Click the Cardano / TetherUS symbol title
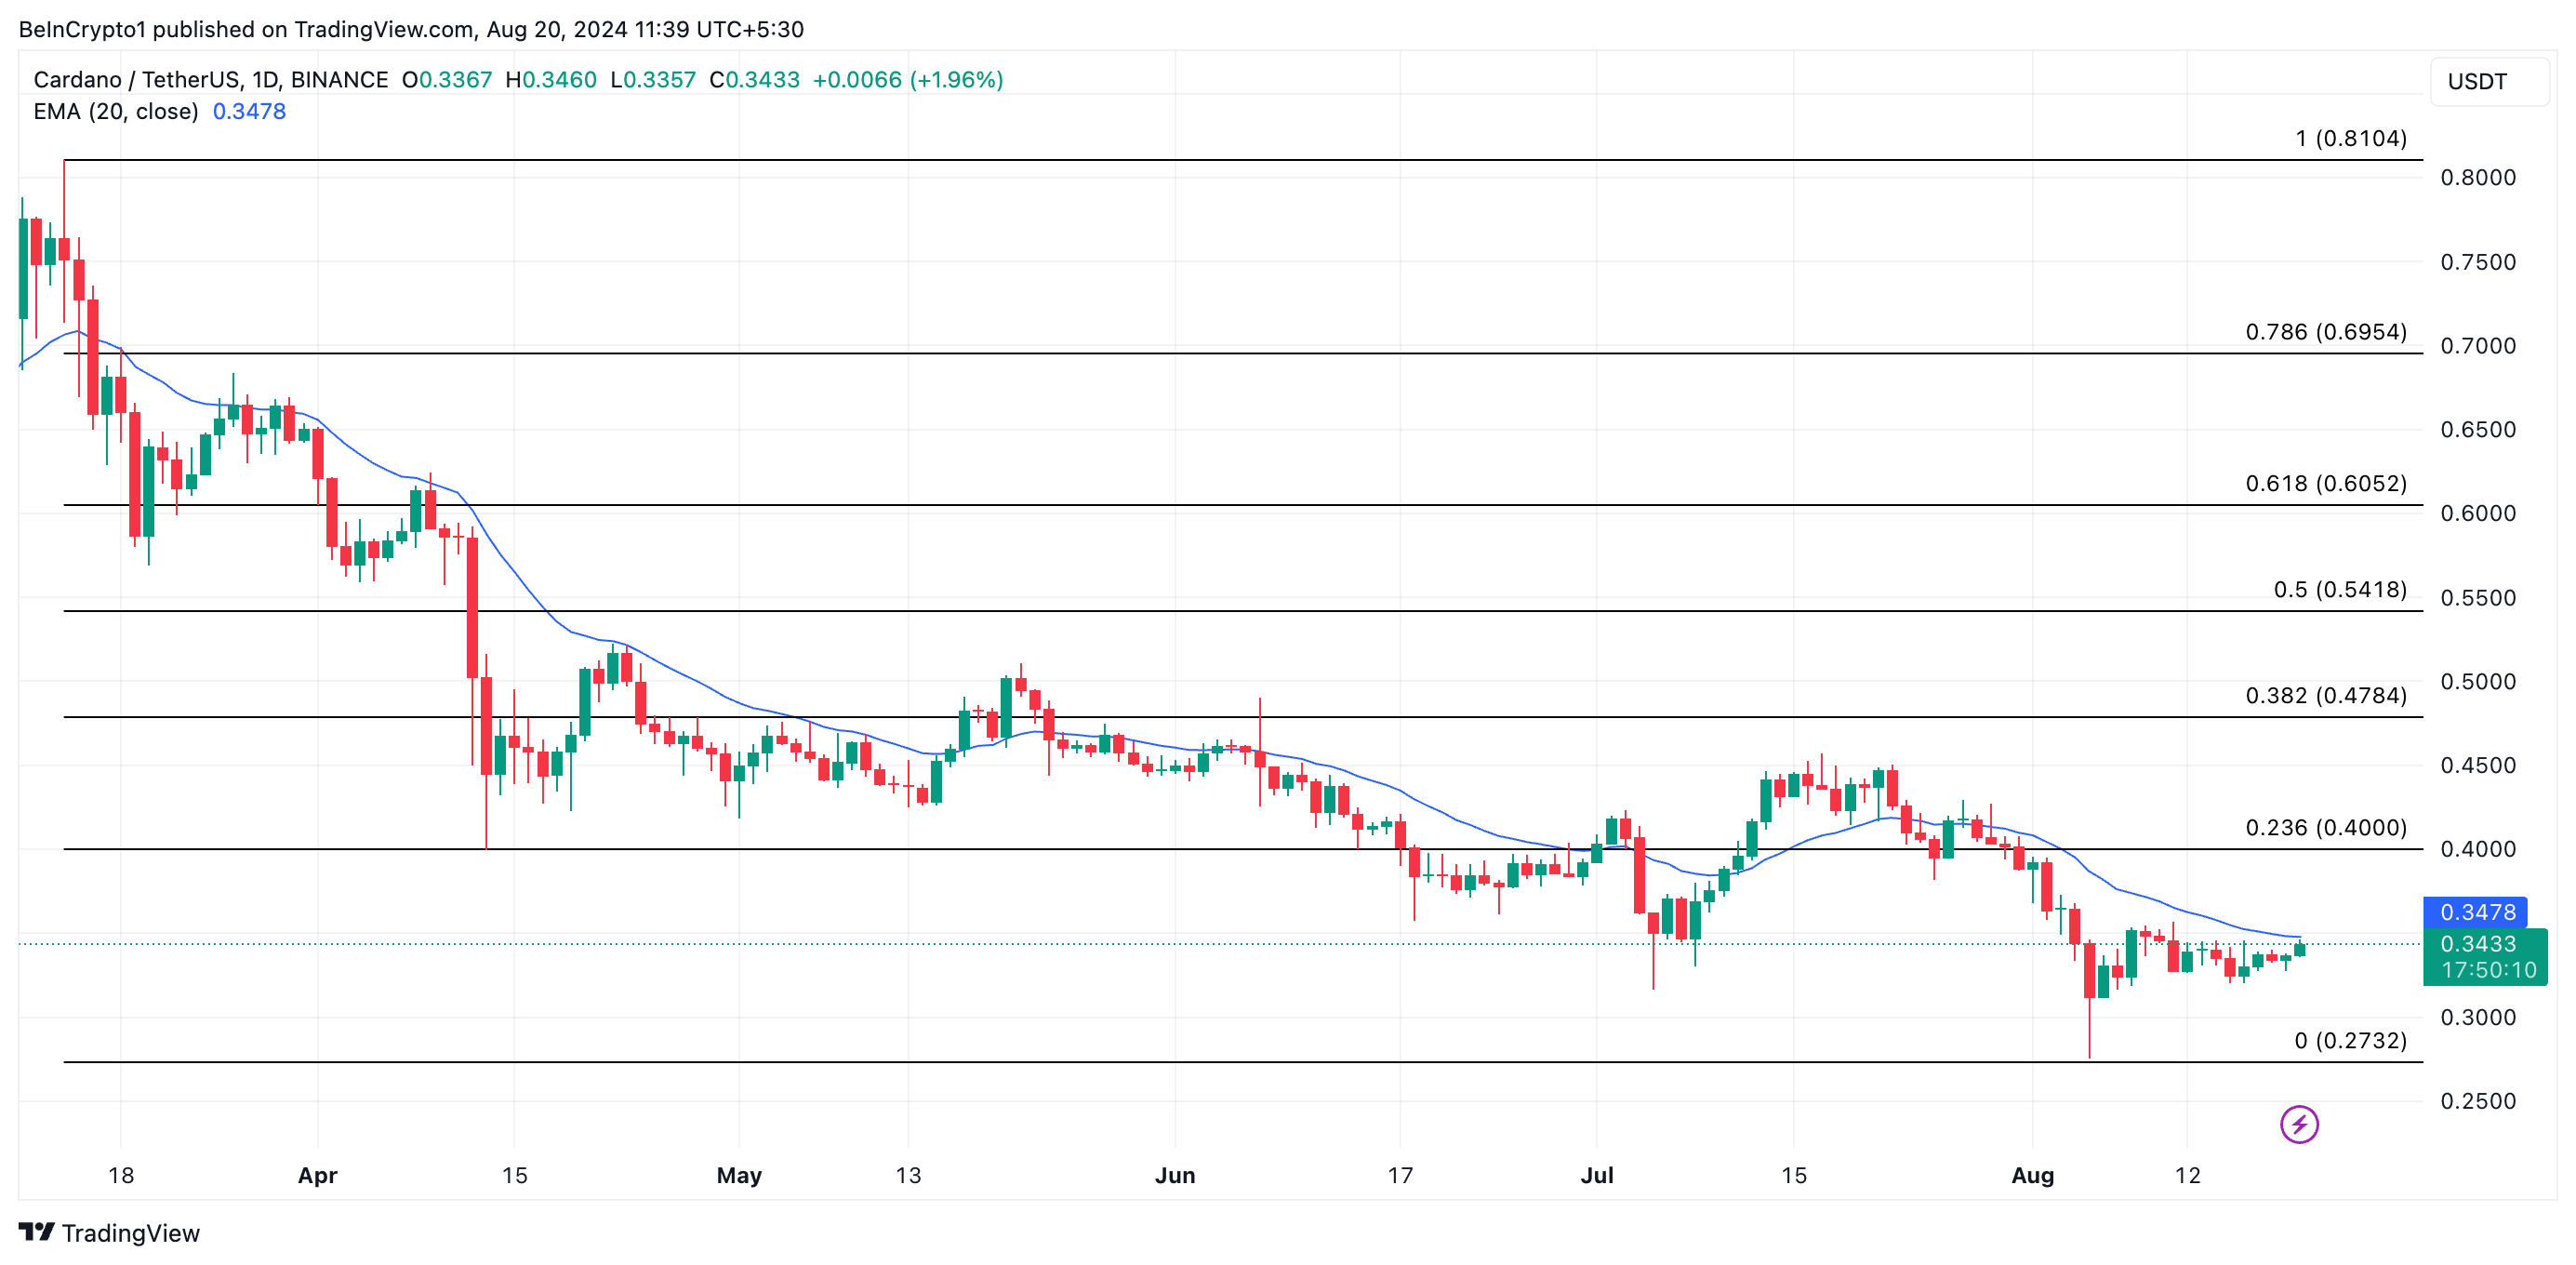Screen dimensions: 2576x1265 click(x=139, y=79)
